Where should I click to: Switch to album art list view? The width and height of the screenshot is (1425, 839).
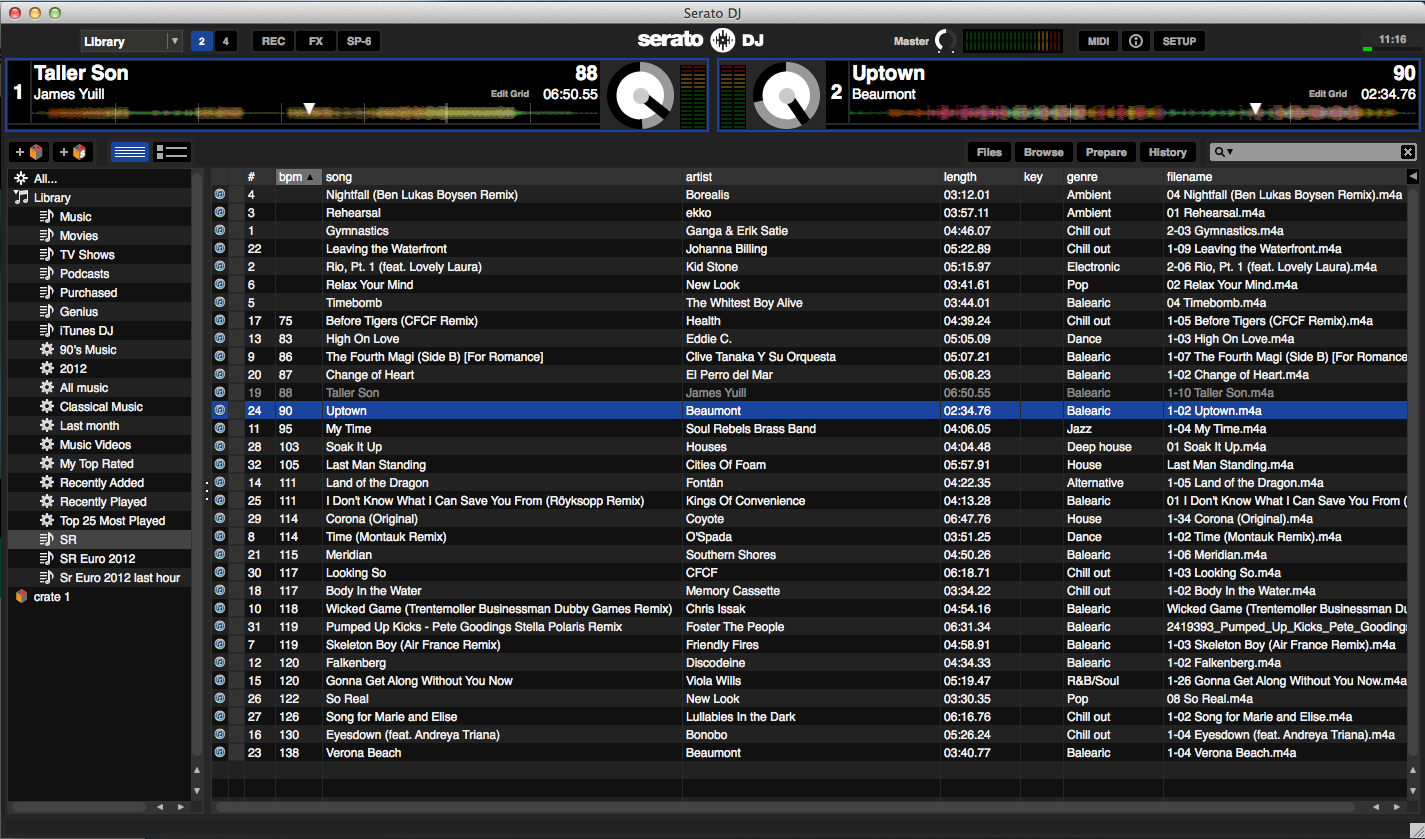click(x=172, y=152)
